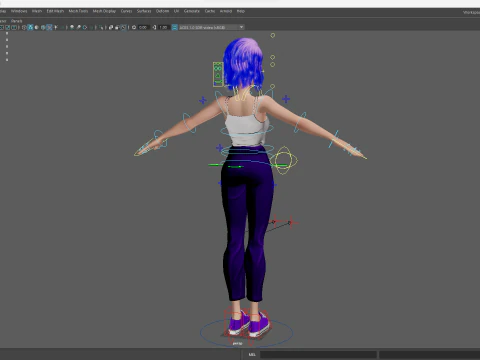Click the character's blue hair mesh

click(x=243, y=63)
